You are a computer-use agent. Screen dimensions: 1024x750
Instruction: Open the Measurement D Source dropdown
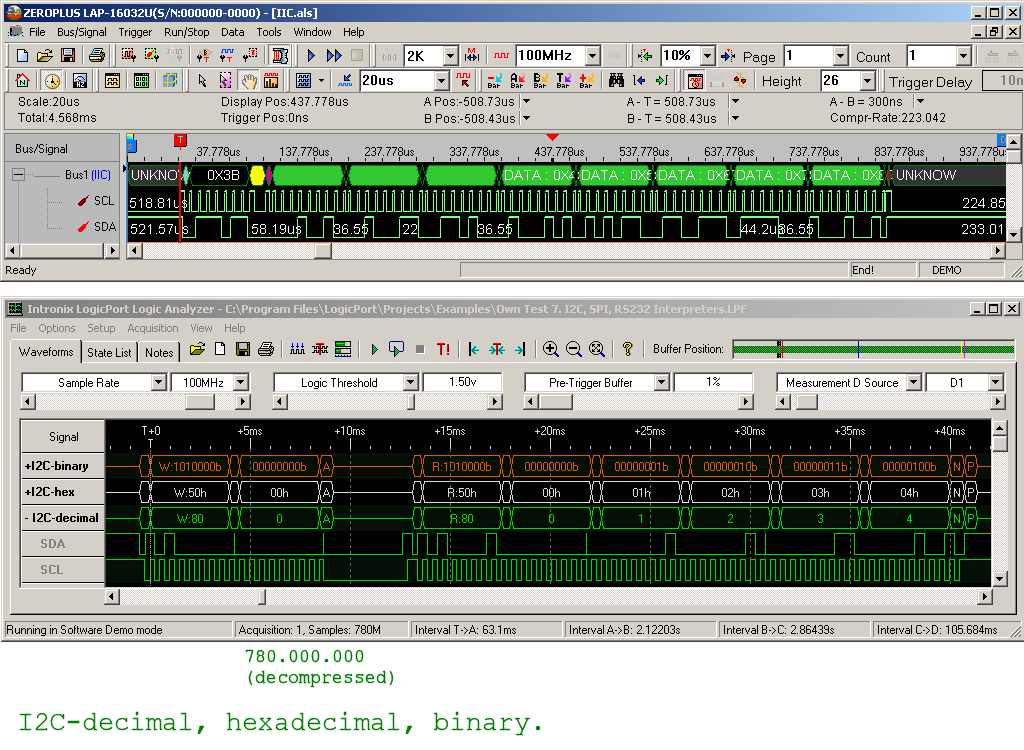click(x=914, y=382)
